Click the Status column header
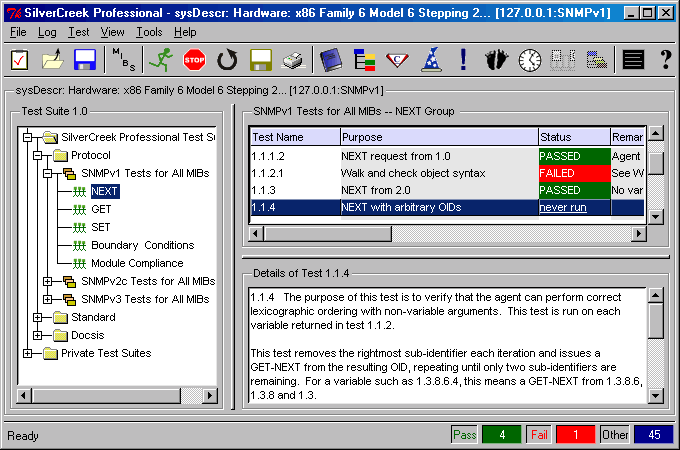The image size is (680, 450). click(574, 137)
